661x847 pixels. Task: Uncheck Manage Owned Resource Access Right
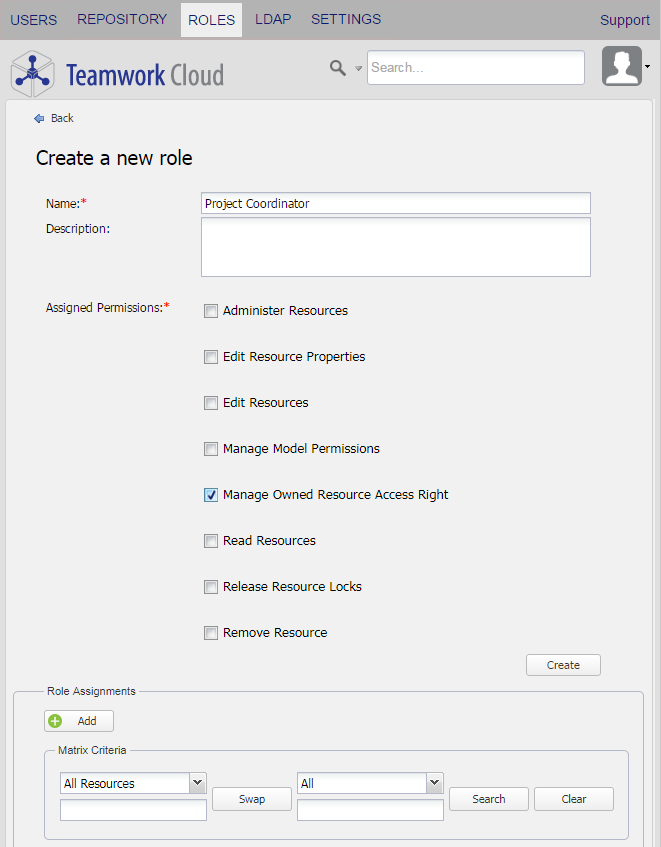click(211, 495)
